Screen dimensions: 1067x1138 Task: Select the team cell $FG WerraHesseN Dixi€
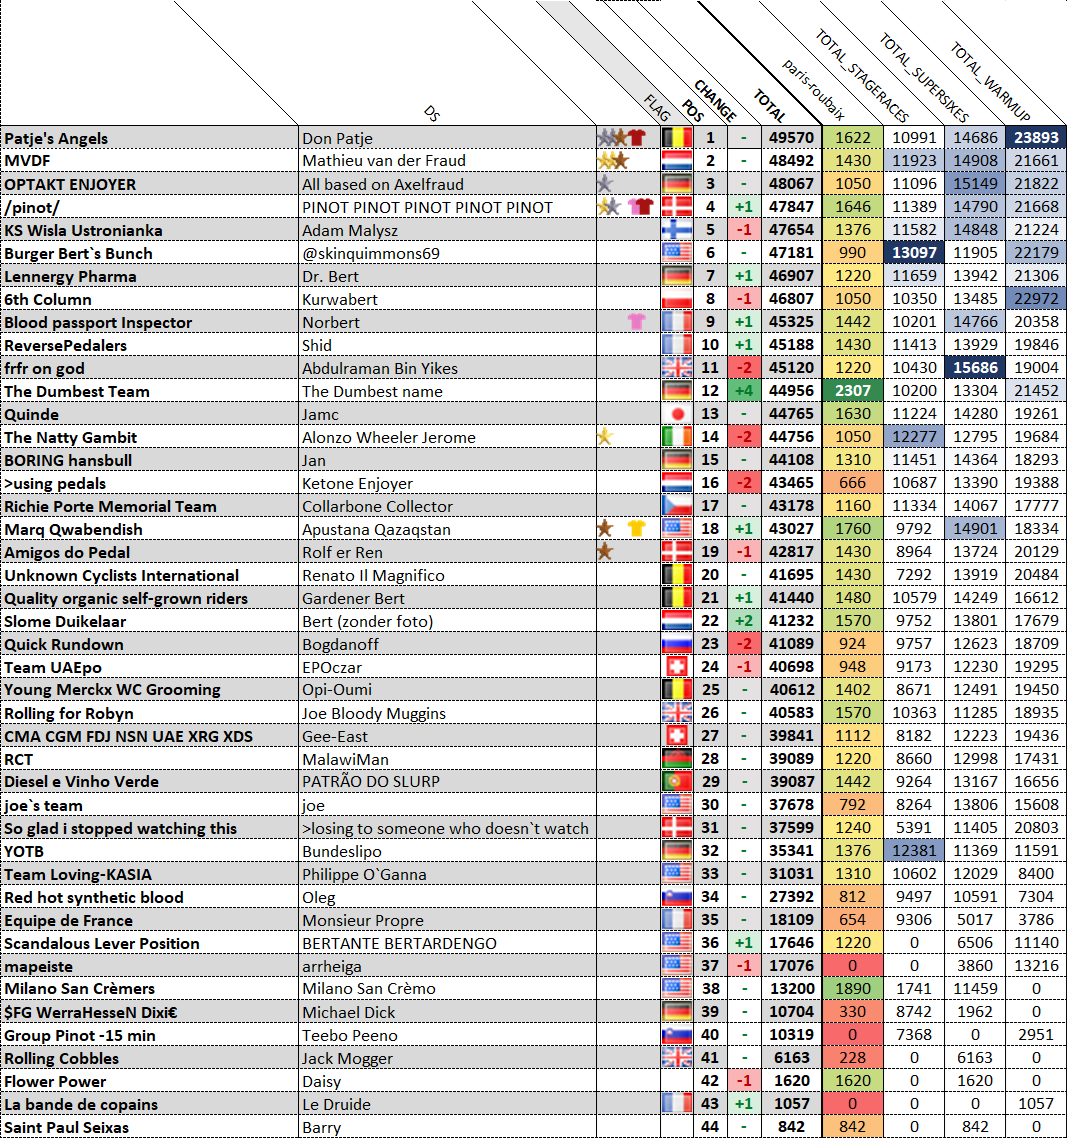click(150, 1012)
